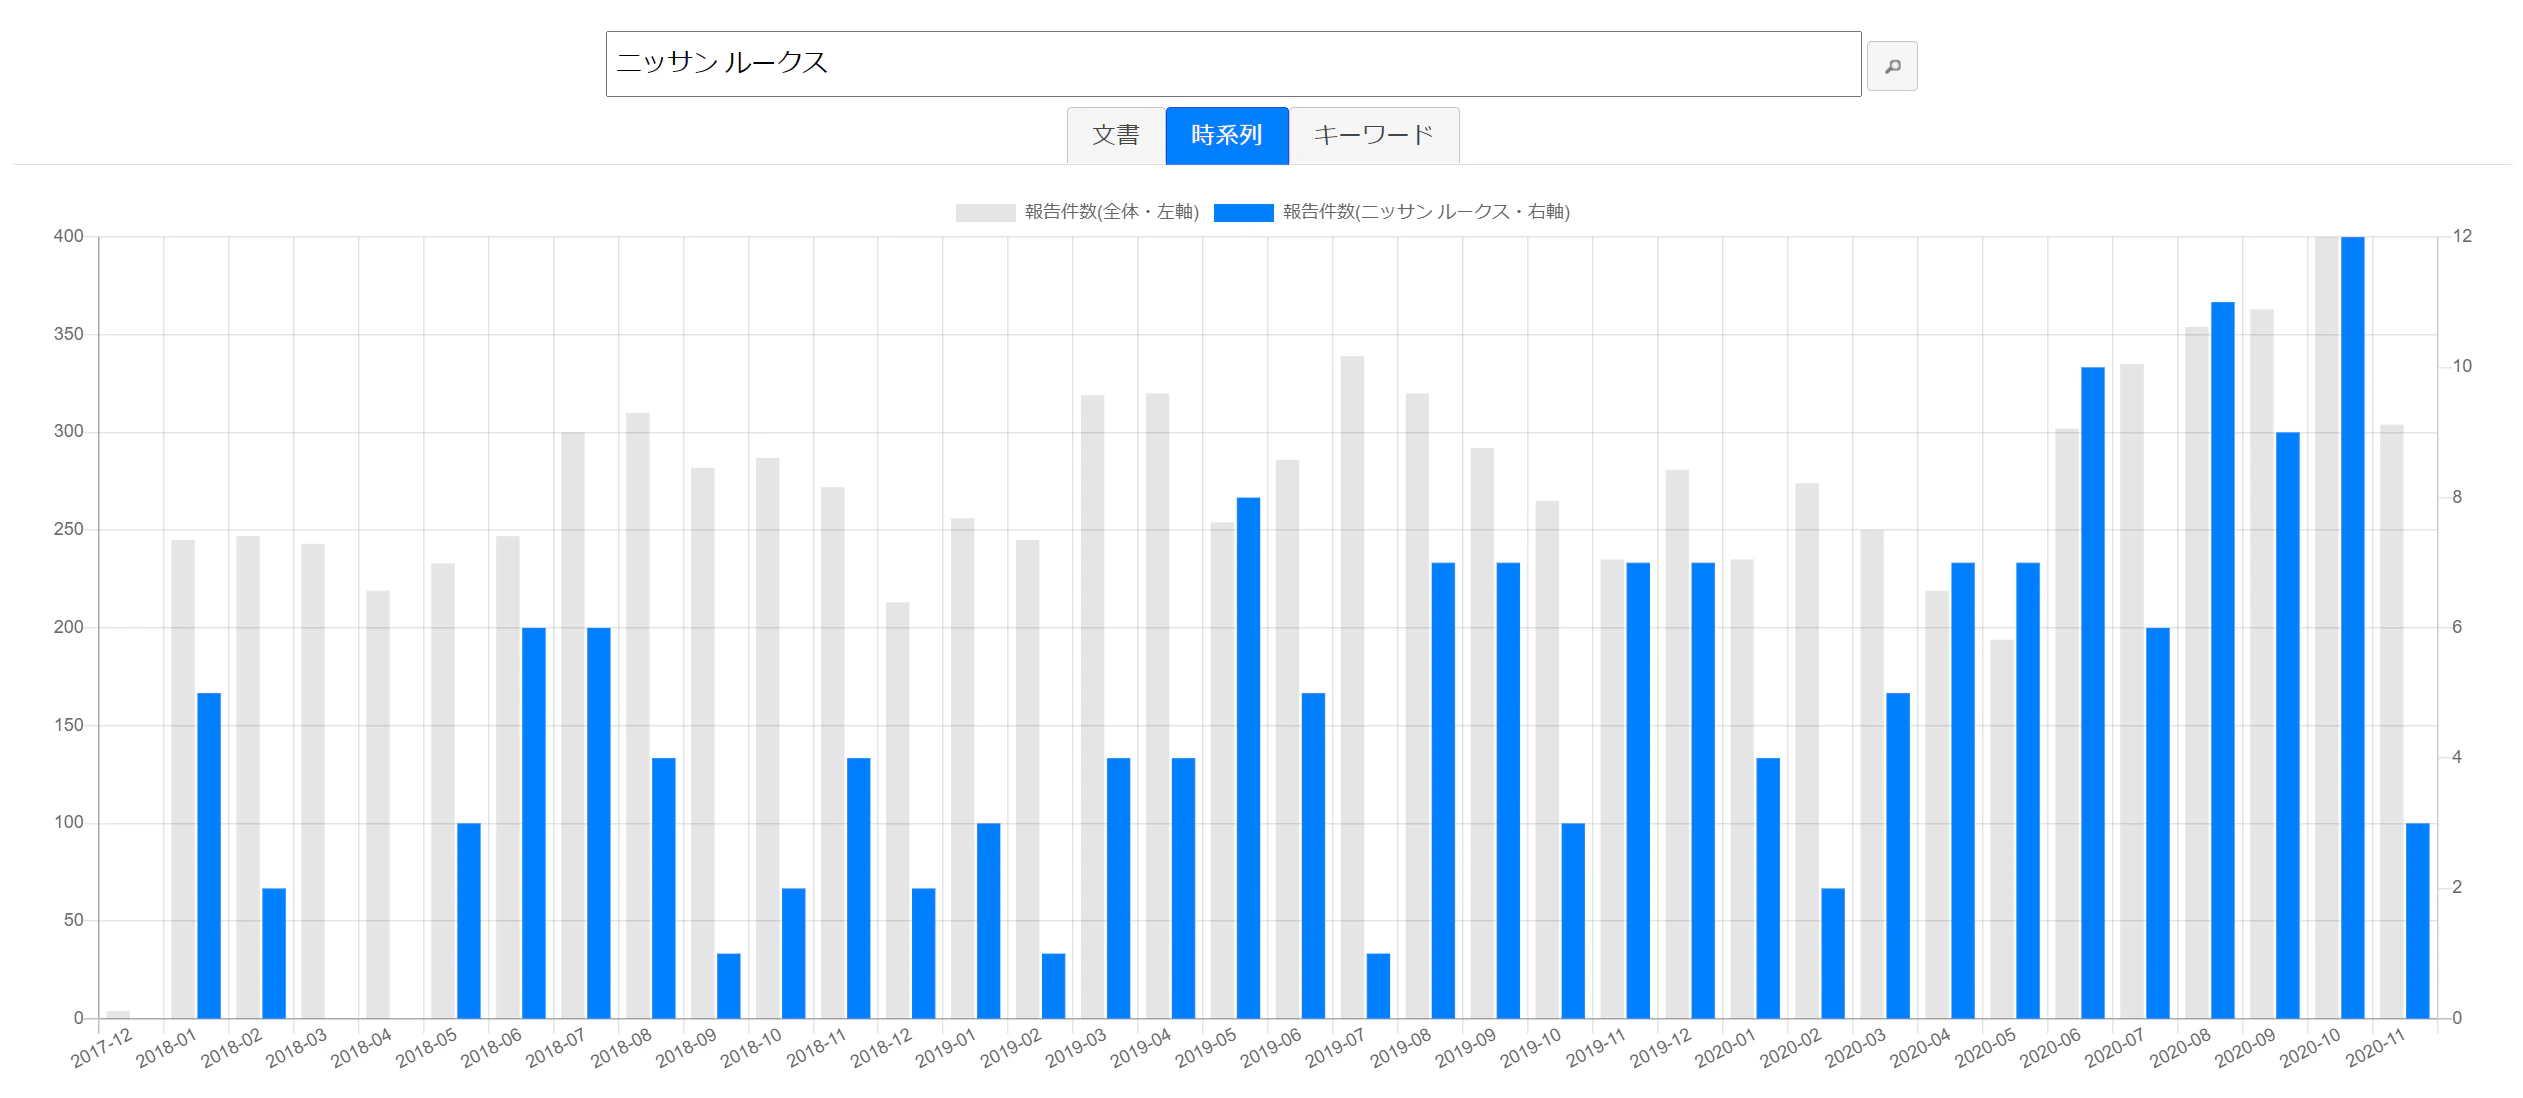Click the x-axis label 2020-05

coord(1985,1047)
